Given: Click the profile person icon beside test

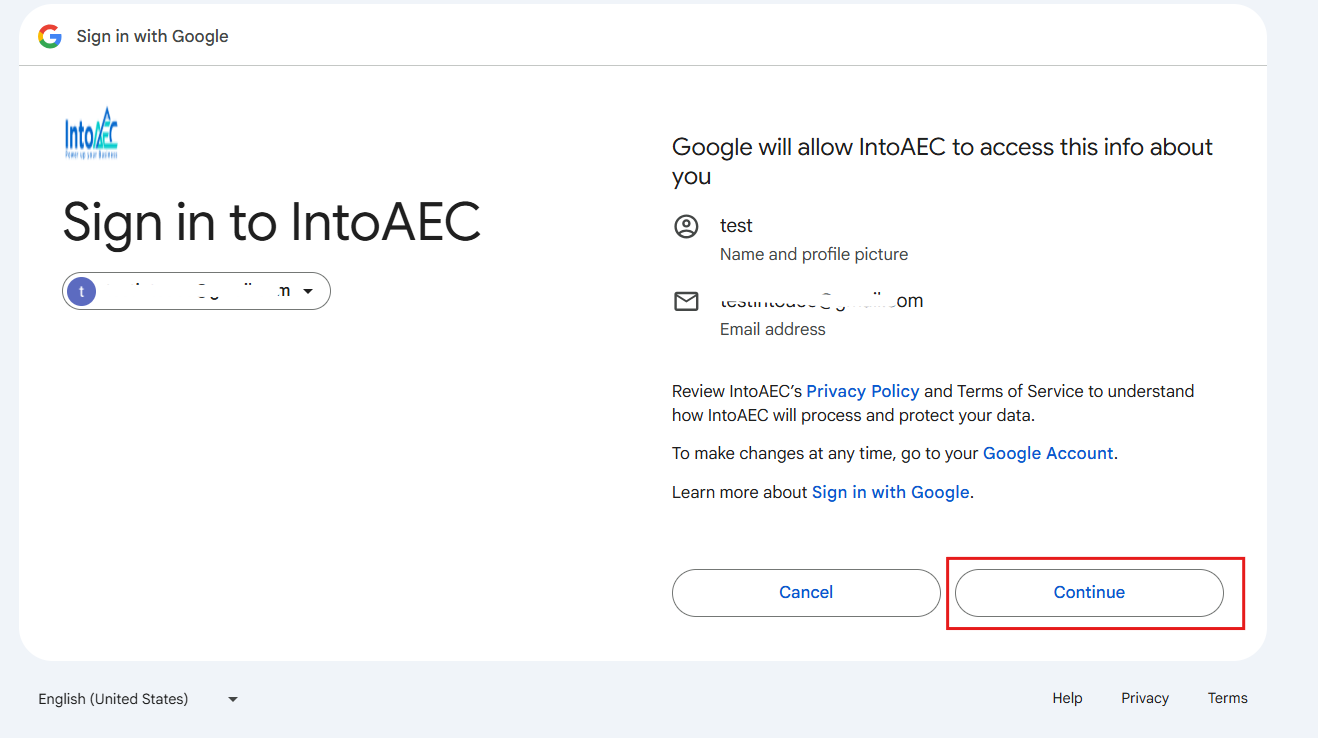Looking at the screenshot, I should point(686,226).
